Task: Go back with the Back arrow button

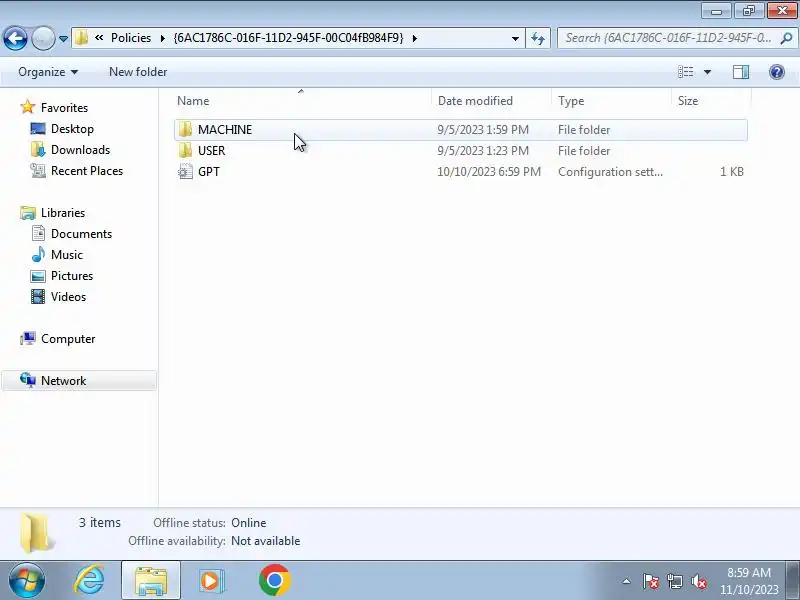Action: [15, 38]
